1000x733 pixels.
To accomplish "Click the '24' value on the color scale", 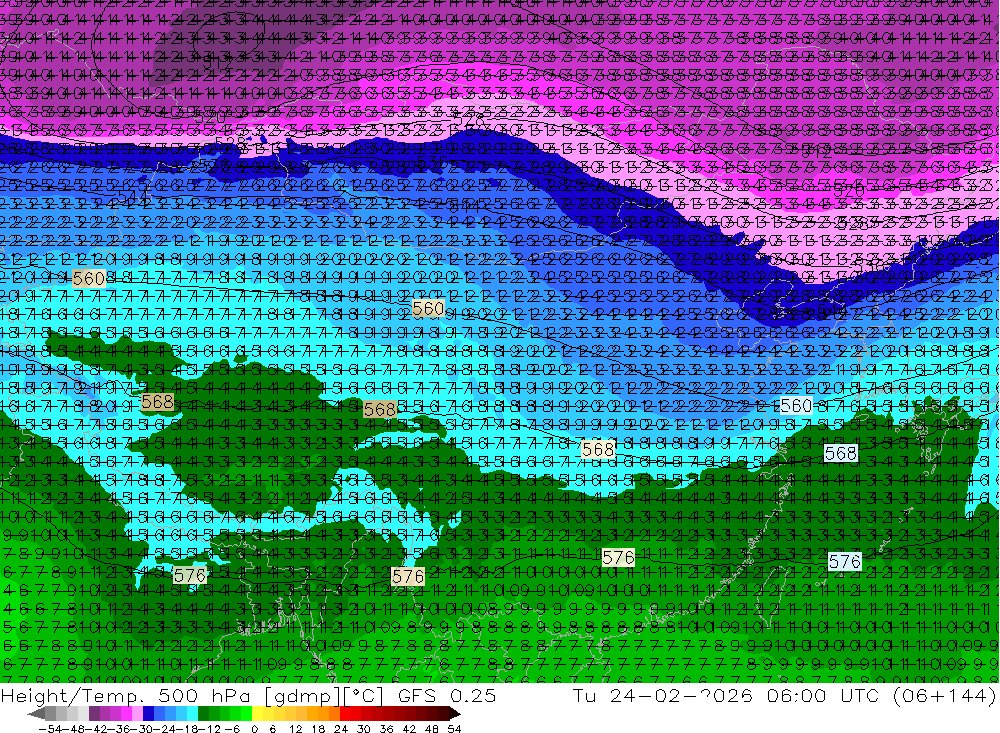I will 341,729.
